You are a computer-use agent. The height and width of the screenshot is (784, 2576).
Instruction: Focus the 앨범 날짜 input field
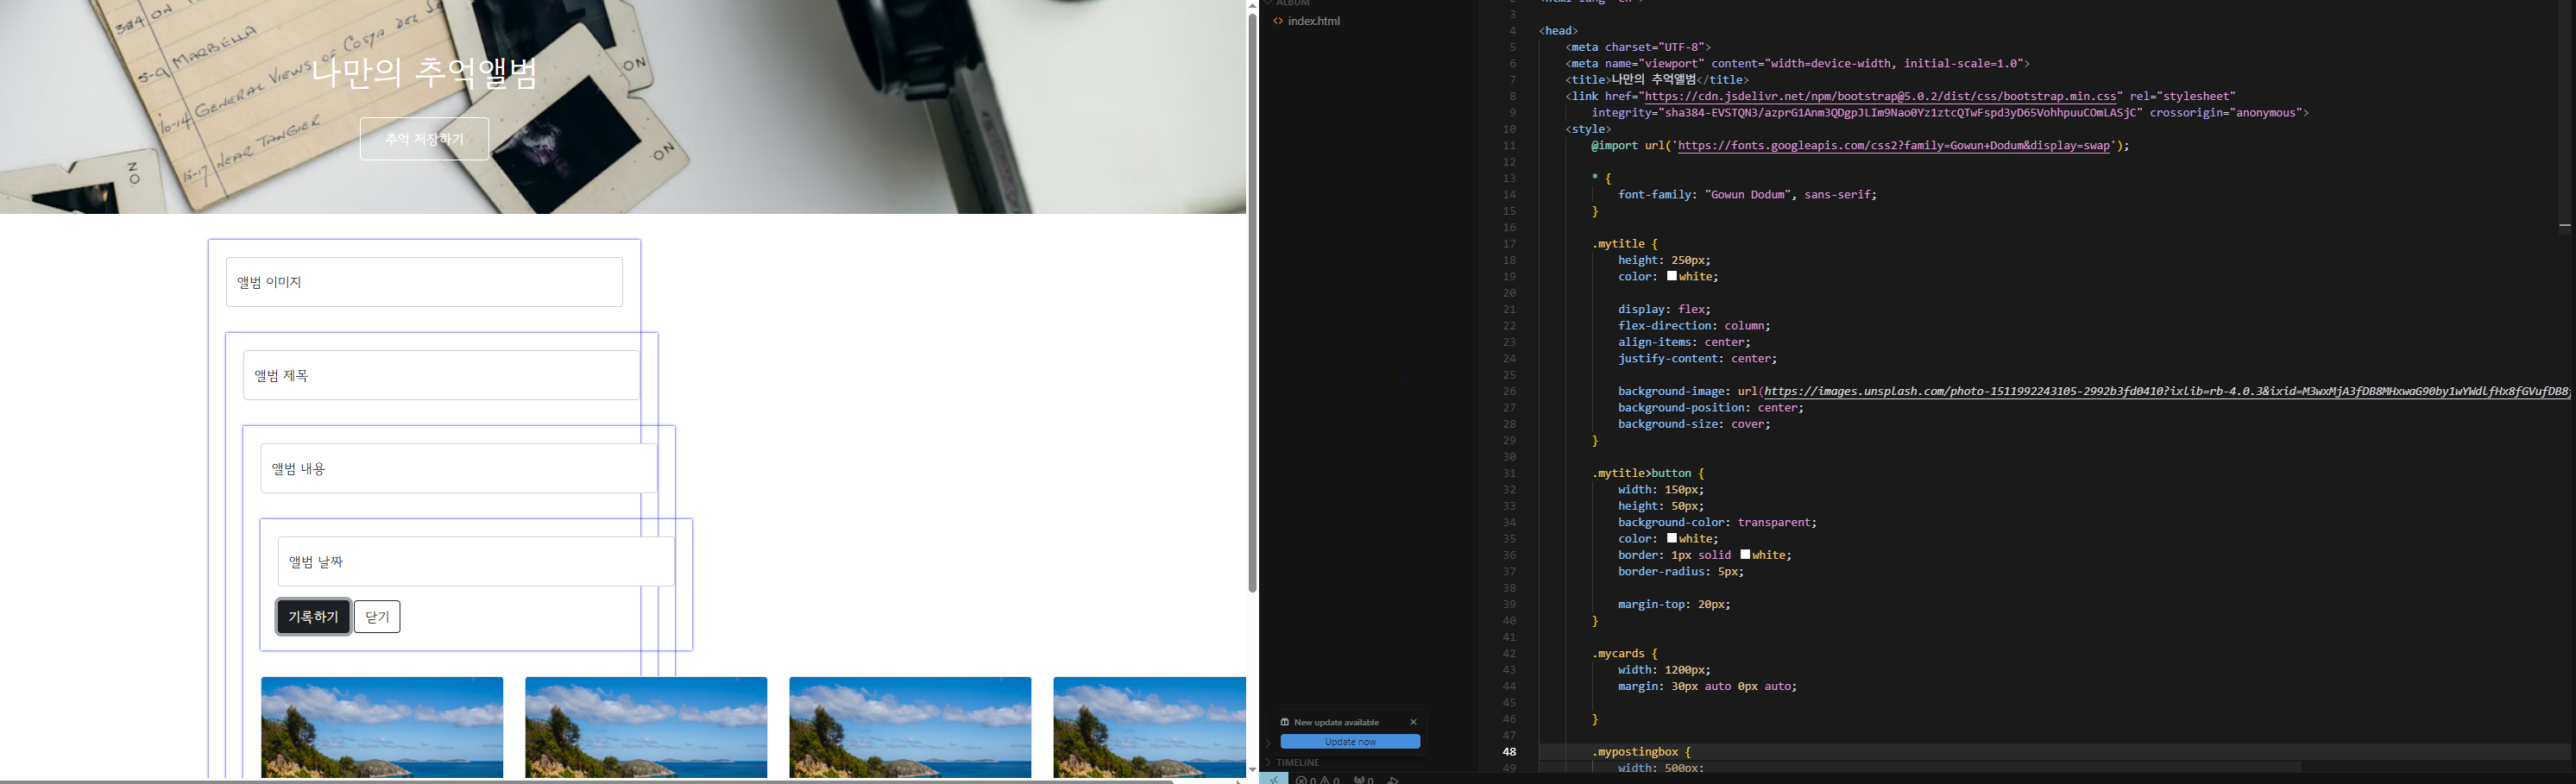[476, 562]
